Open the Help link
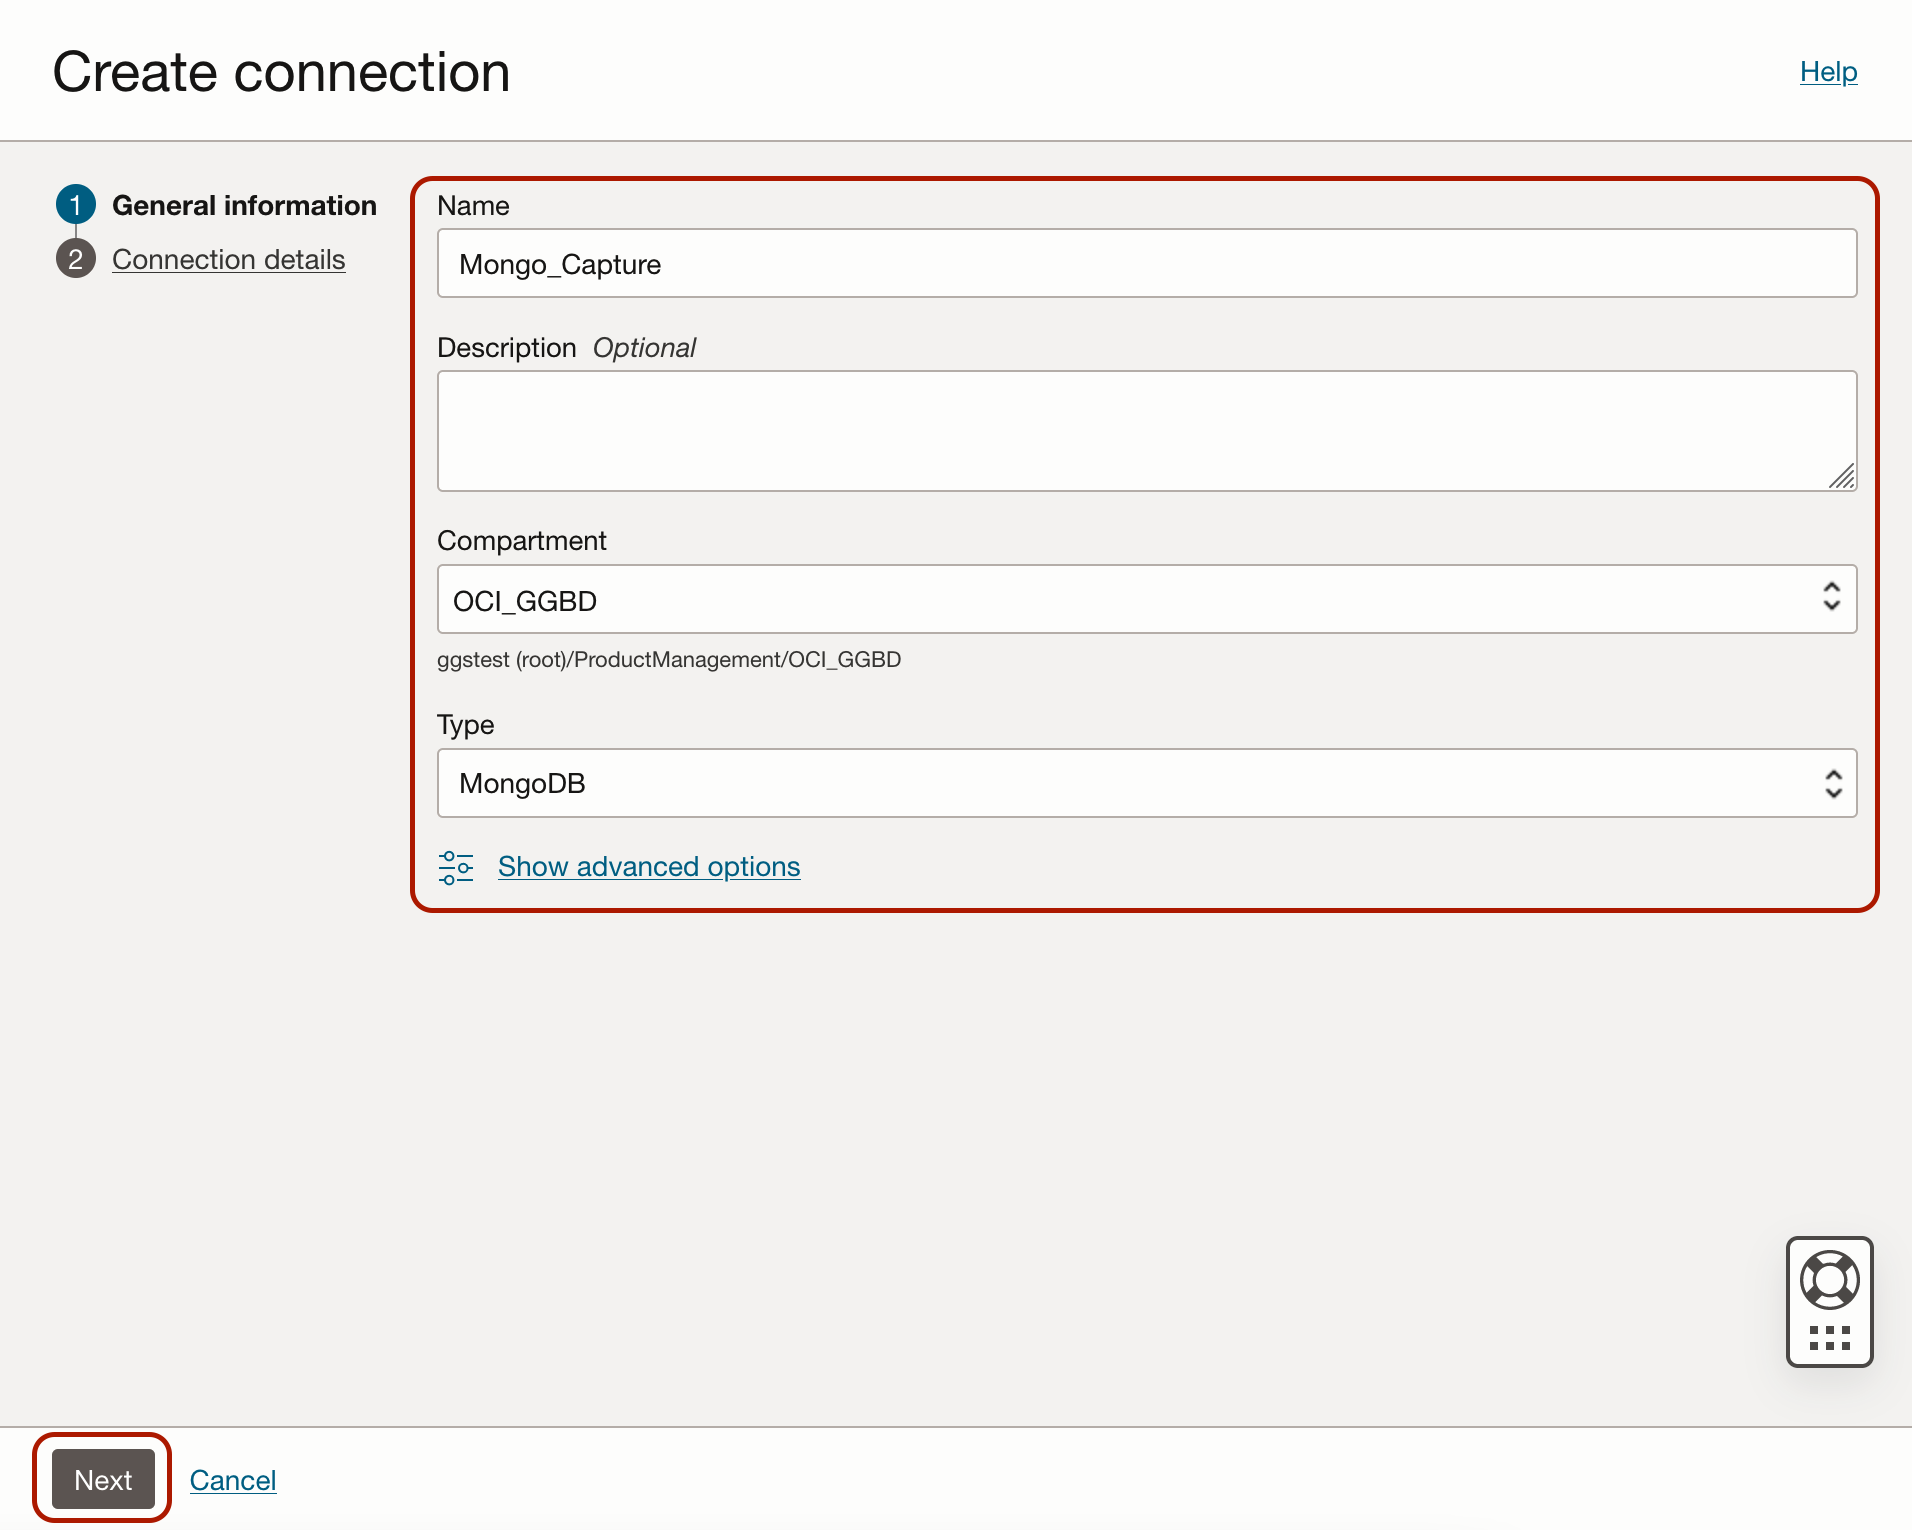 [x=1828, y=72]
